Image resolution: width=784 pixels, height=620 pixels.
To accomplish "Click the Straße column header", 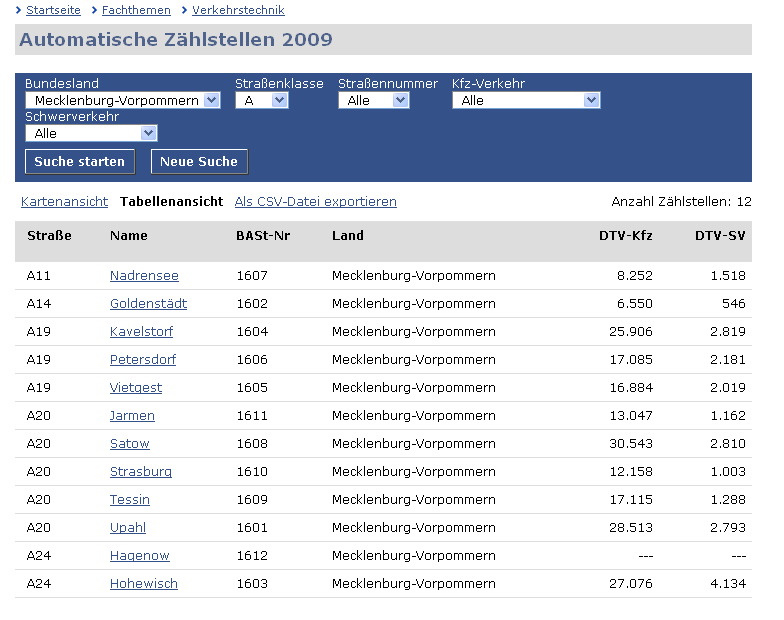I will [x=49, y=236].
